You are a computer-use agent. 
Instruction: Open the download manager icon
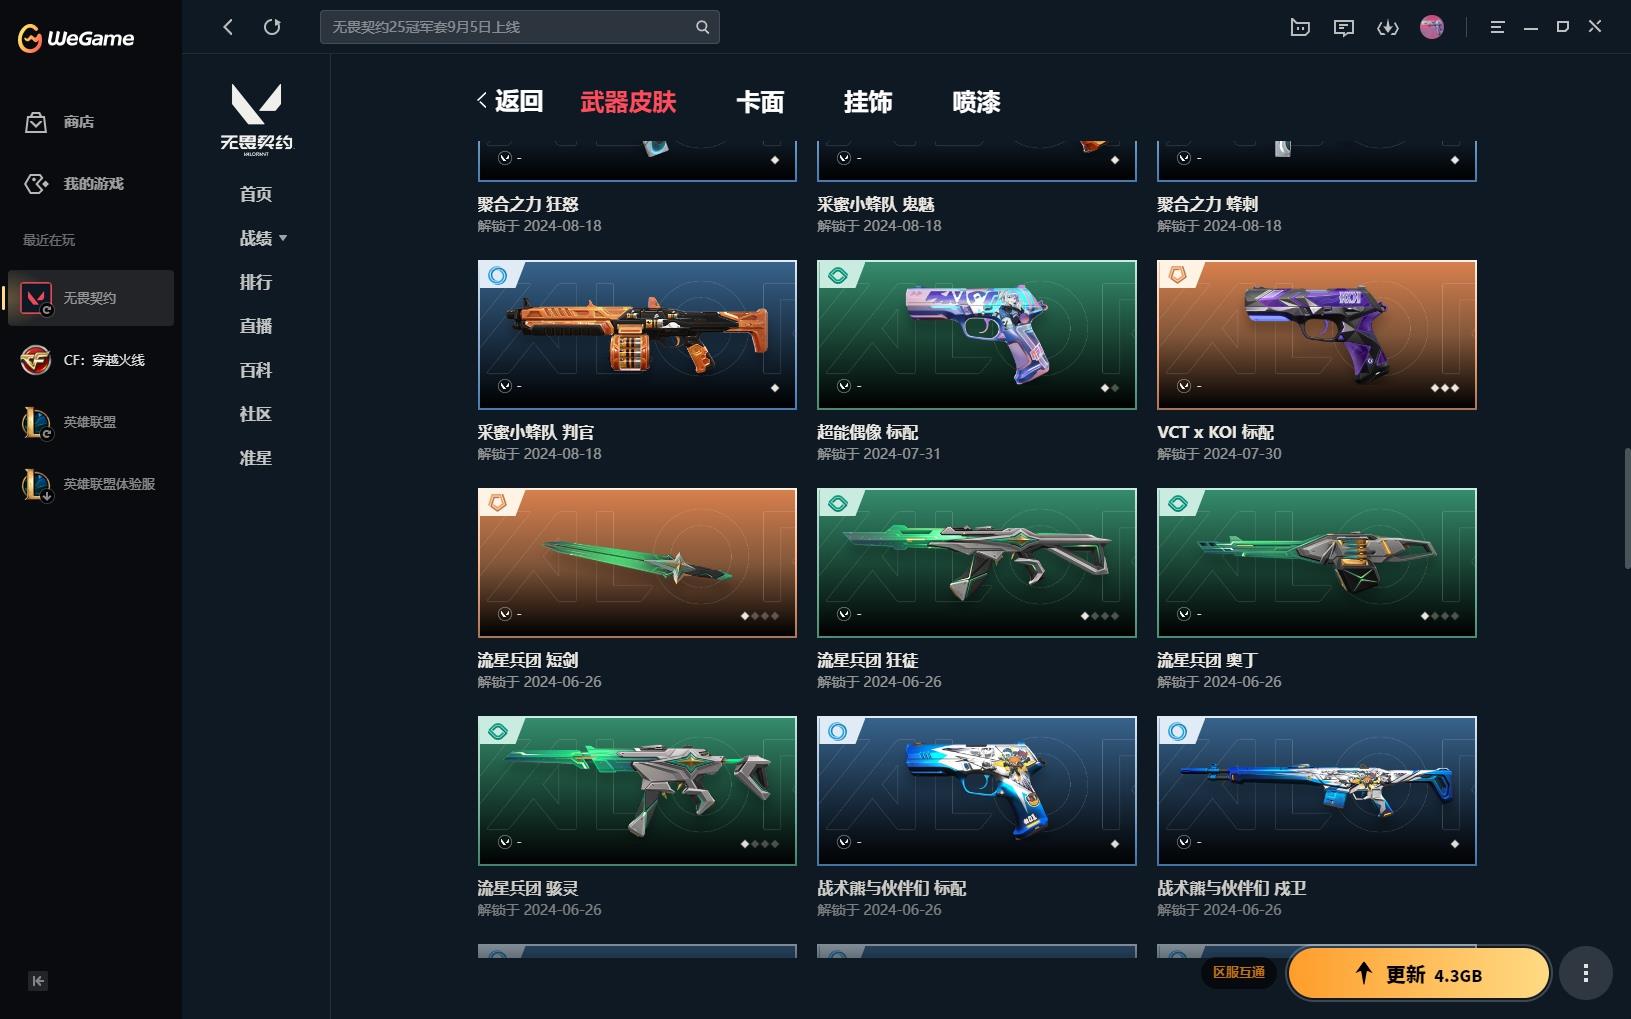1388,27
